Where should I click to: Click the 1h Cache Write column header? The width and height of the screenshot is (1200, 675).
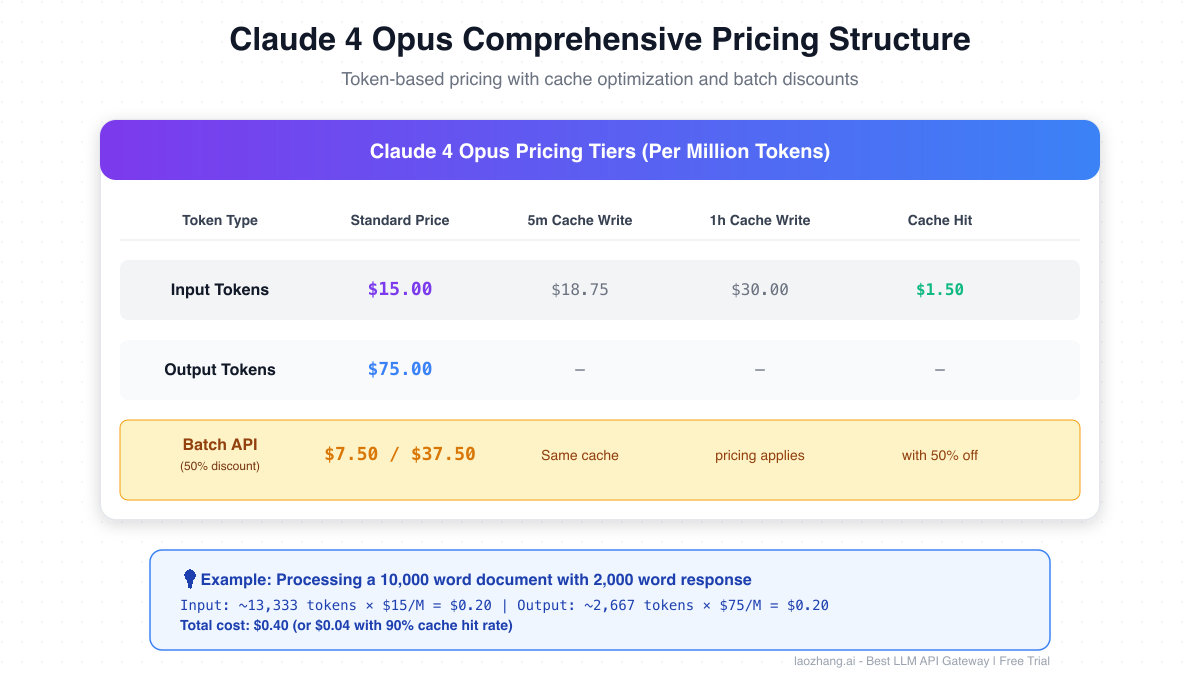(760, 220)
